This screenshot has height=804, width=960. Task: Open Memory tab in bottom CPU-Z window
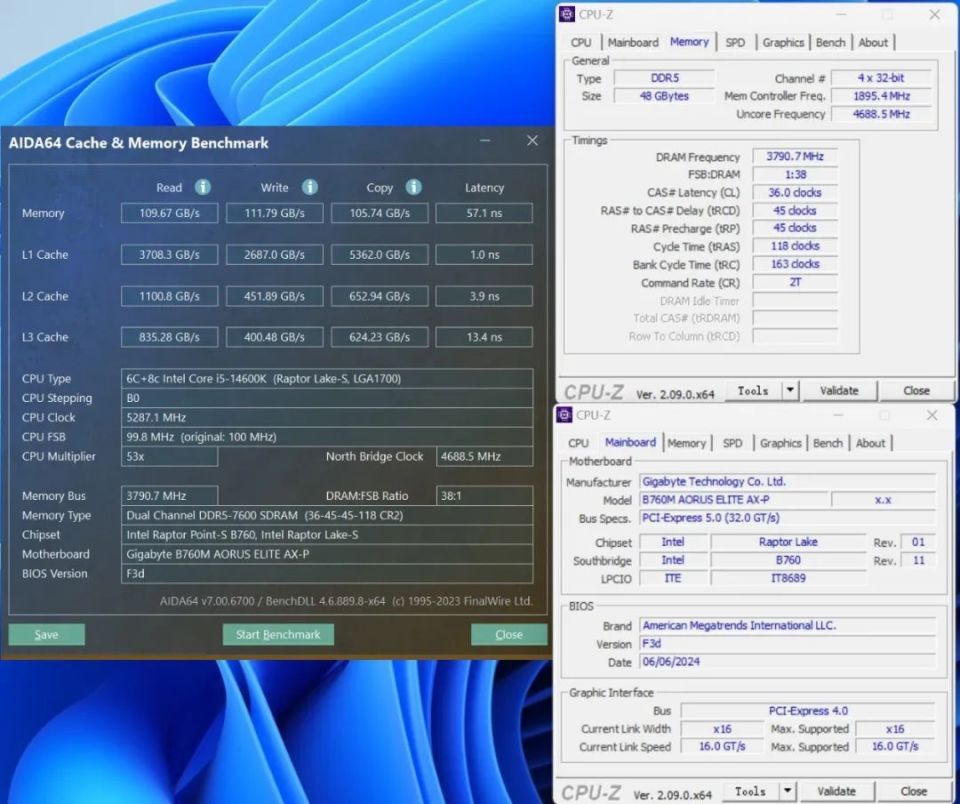pos(687,443)
